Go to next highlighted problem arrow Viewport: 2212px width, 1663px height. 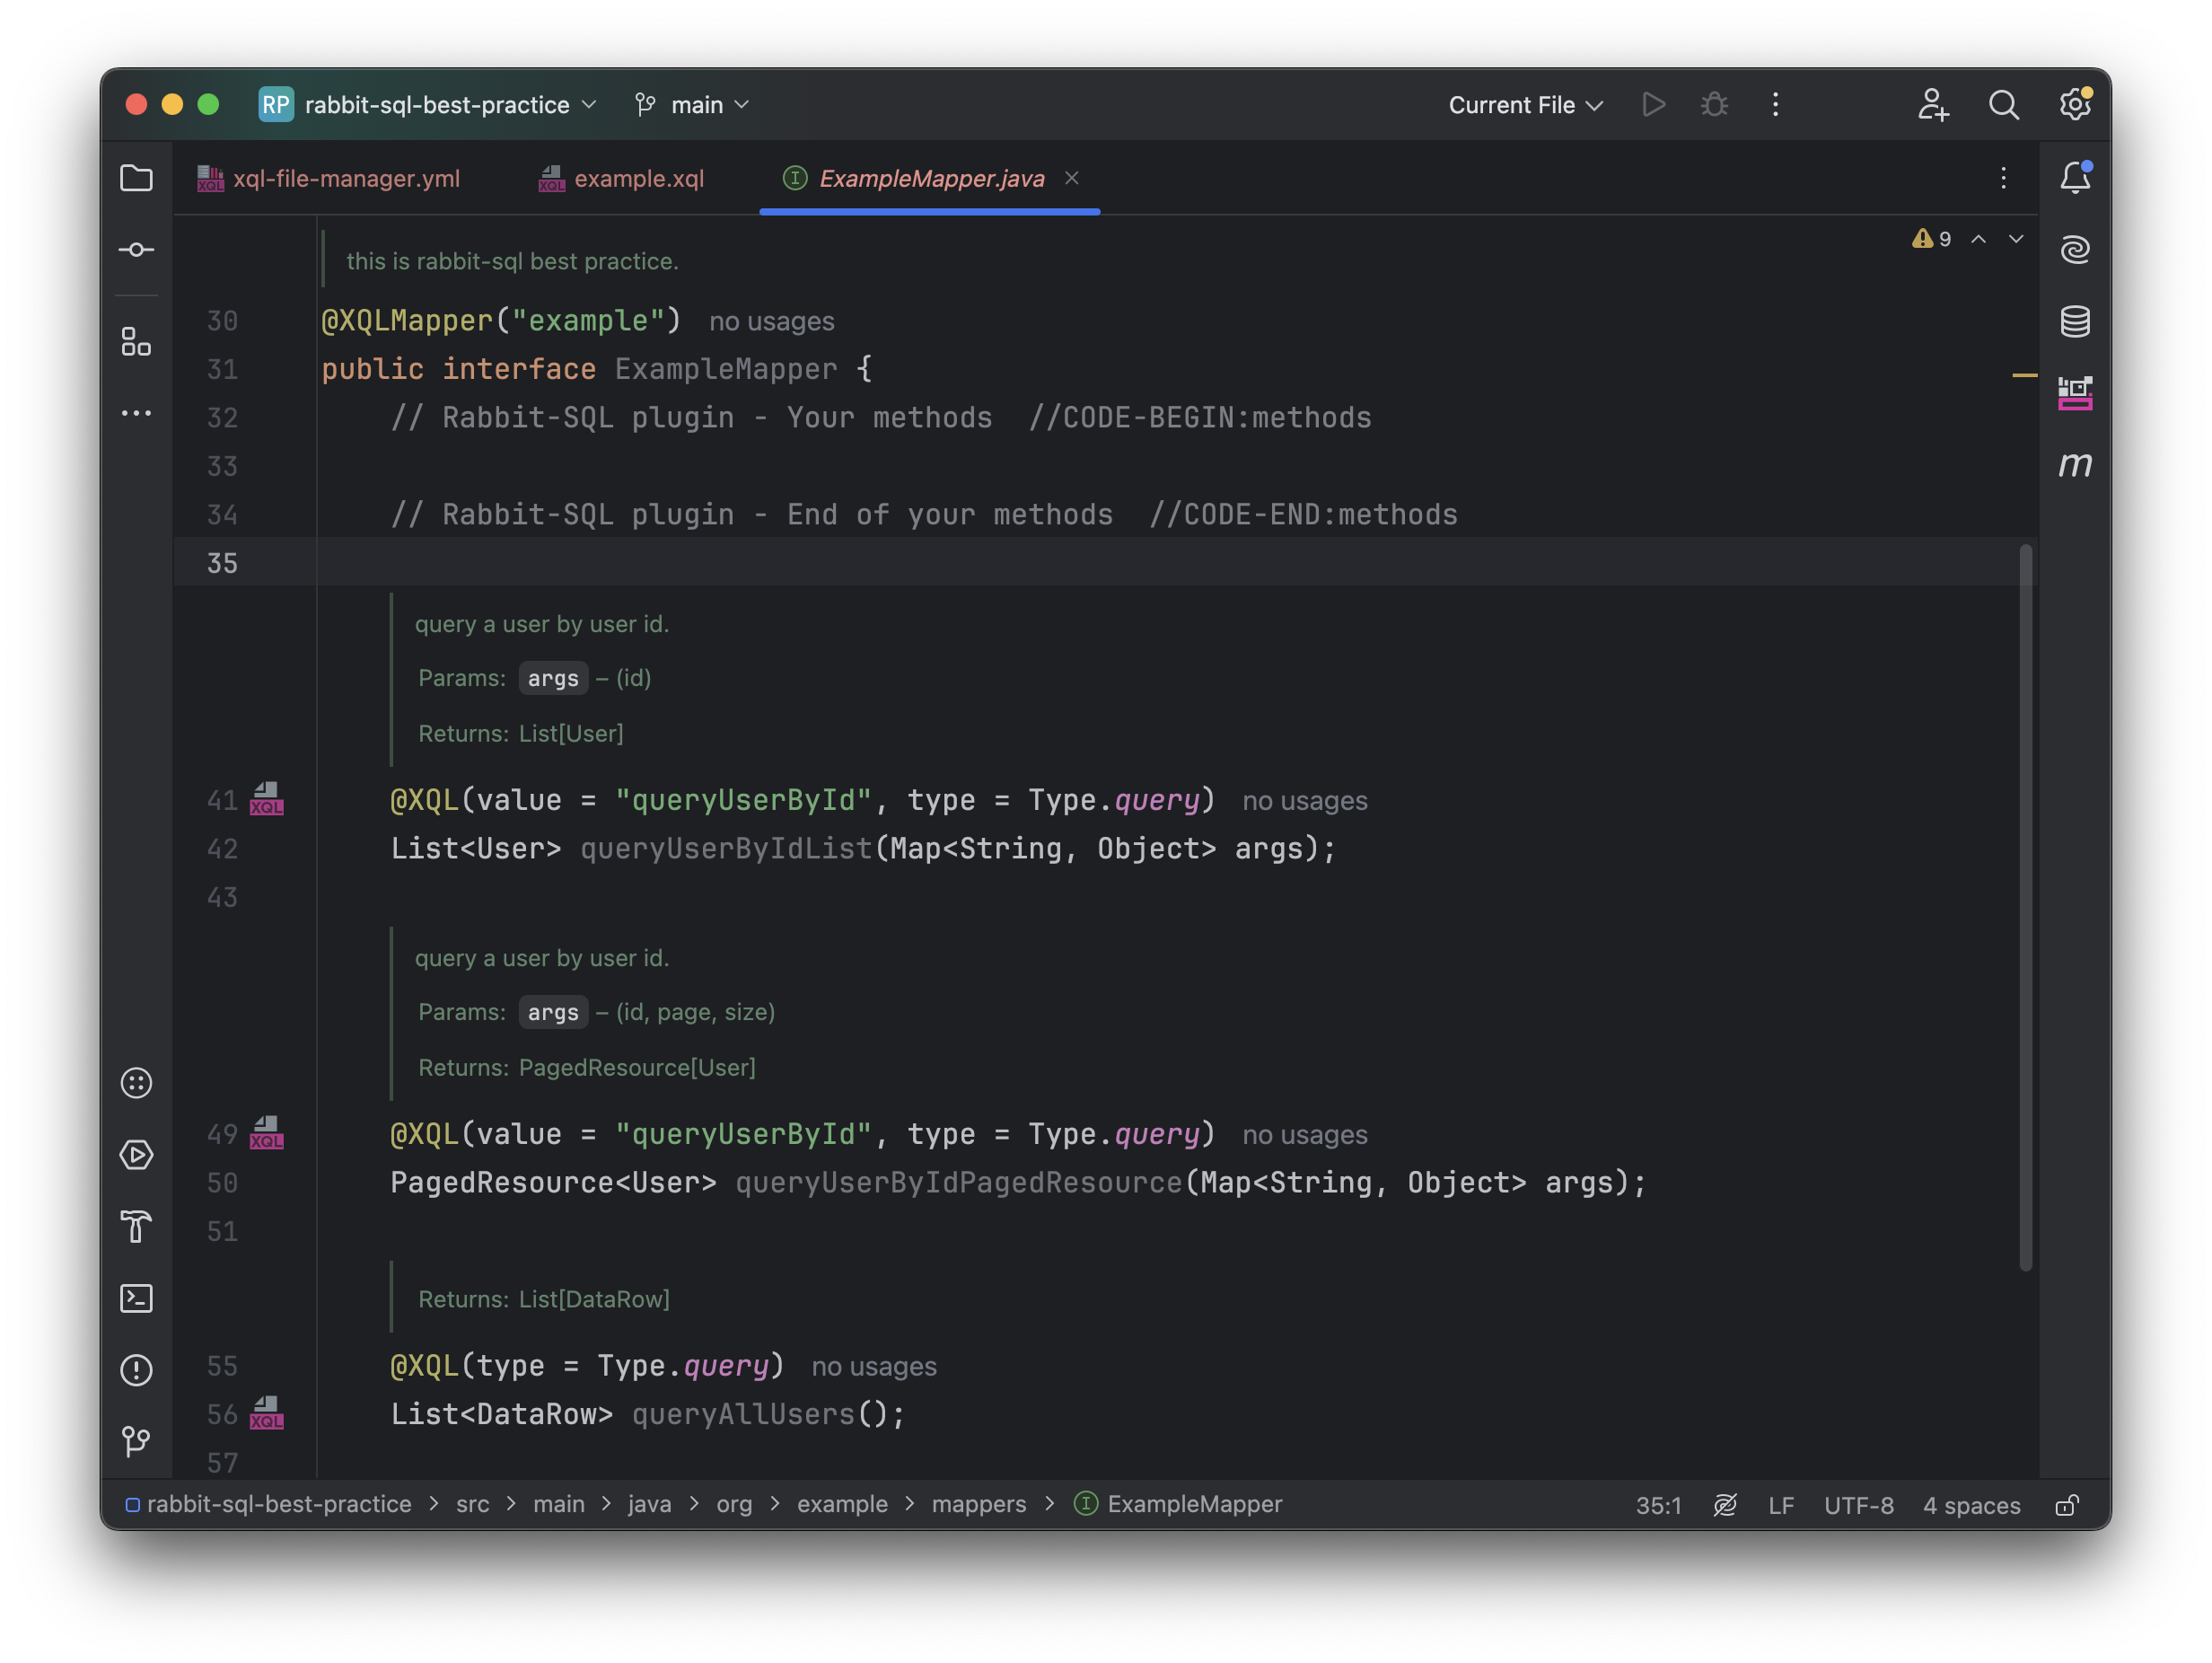point(2016,239)
